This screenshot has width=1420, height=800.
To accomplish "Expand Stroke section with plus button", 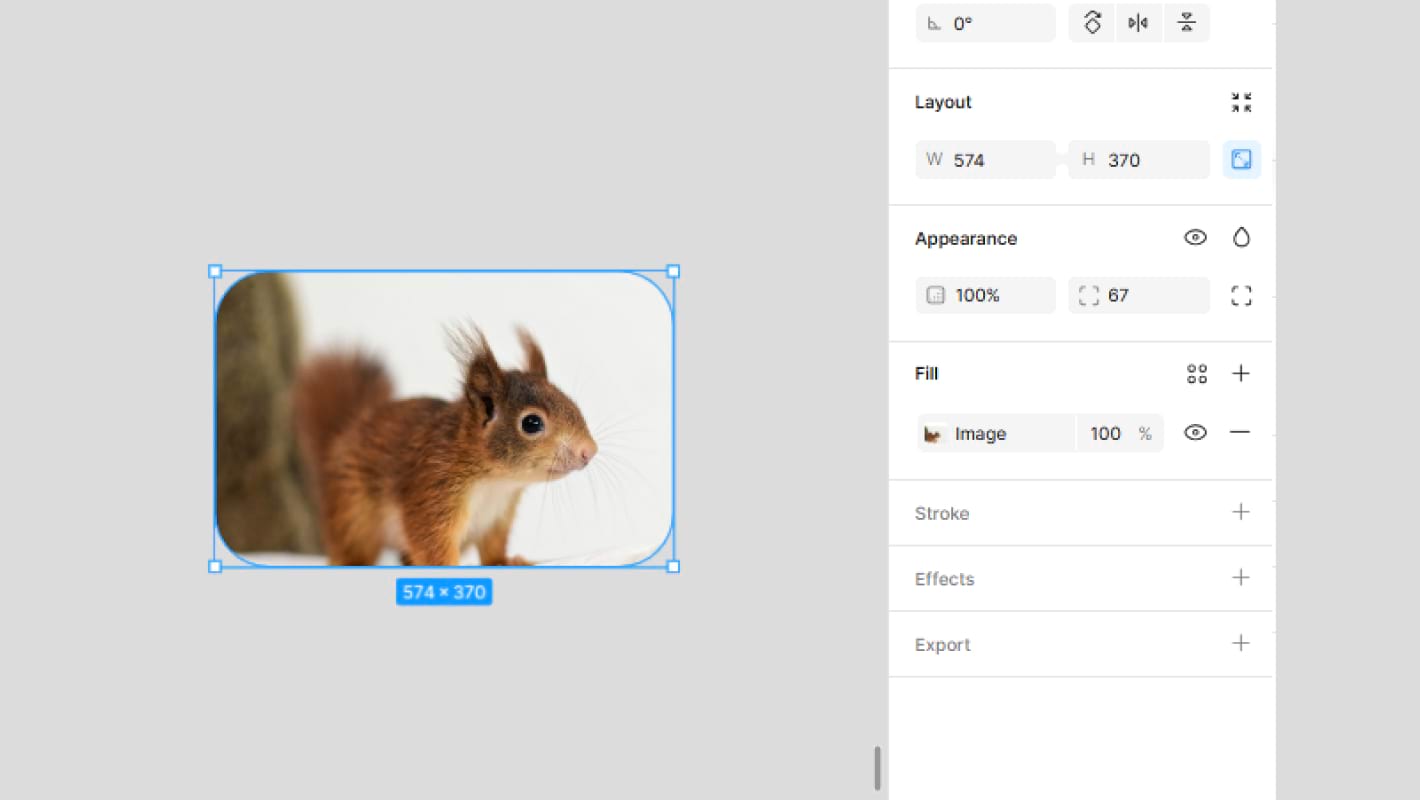I will [x=1241, y=512].
